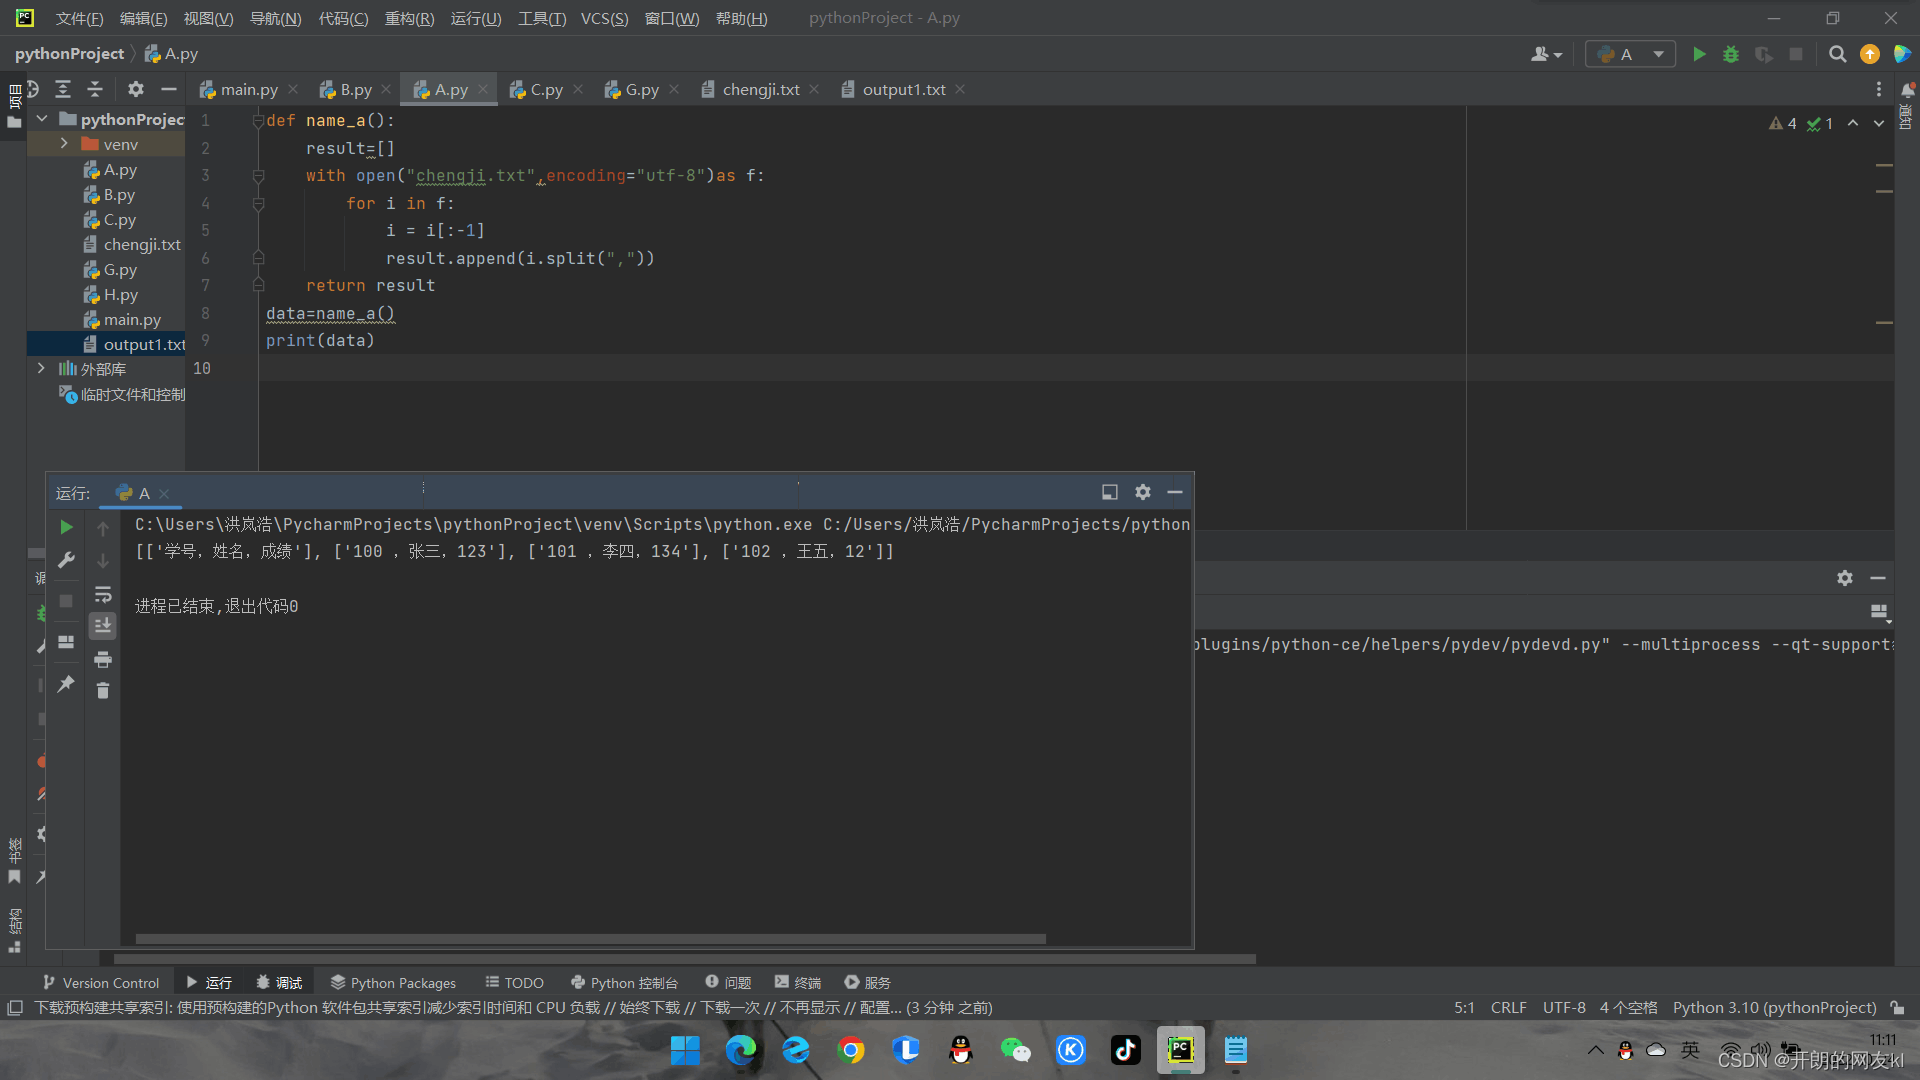Toggle soft-wrap in Run console
Viewport: 1920px width, 1080px height.
click(102, 595)
